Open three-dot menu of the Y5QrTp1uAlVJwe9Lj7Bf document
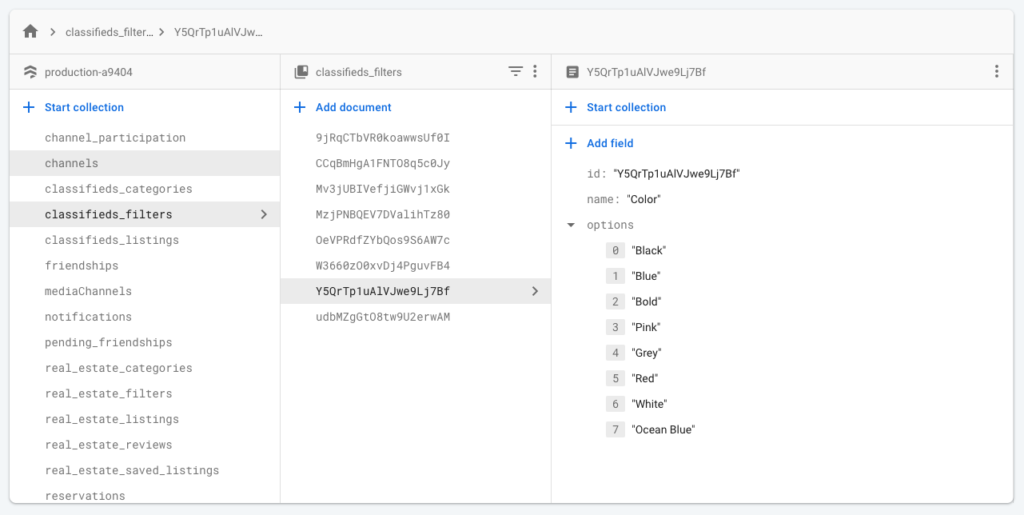 tap(997, 72)
